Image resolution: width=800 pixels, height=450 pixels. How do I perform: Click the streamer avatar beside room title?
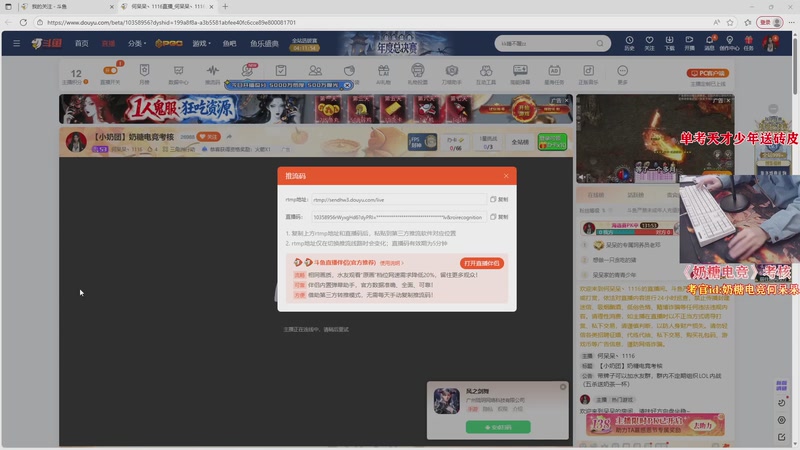pos(76,142)
